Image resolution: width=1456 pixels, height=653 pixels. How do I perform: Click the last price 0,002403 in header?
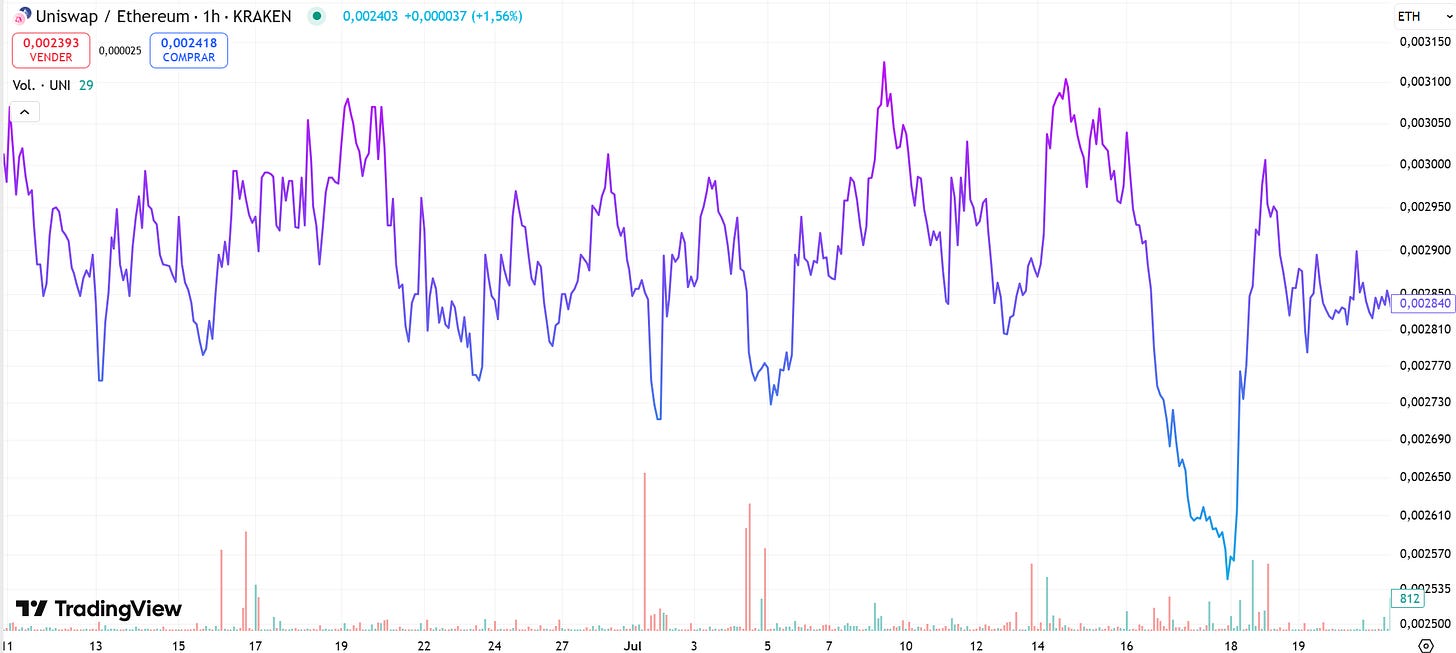[x=369, y=16]
